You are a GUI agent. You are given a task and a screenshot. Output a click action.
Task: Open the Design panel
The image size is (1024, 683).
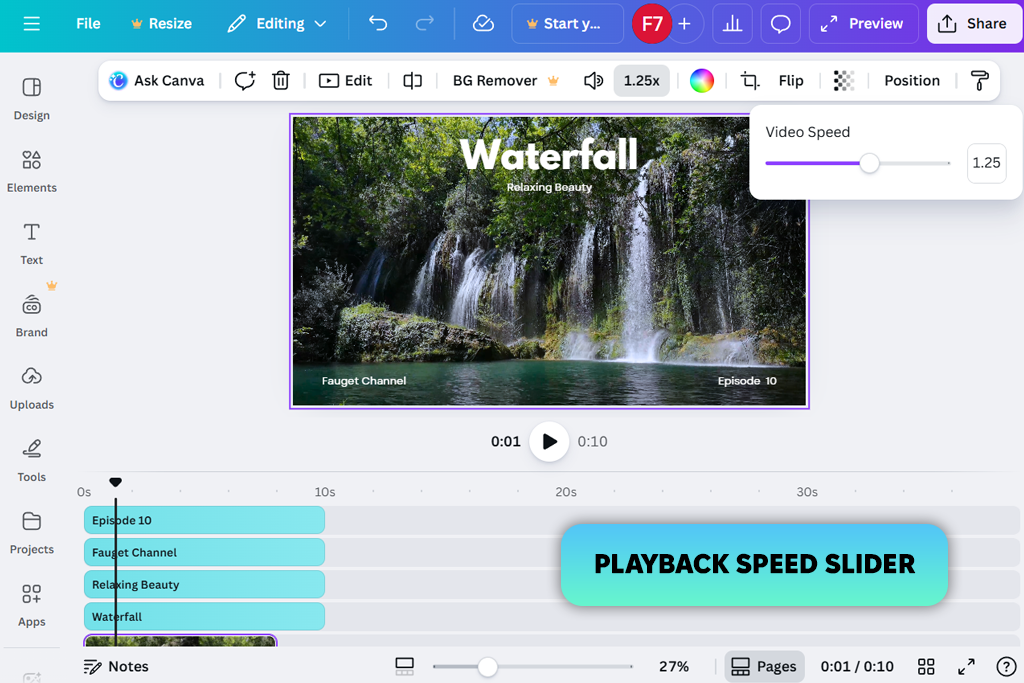31,99
